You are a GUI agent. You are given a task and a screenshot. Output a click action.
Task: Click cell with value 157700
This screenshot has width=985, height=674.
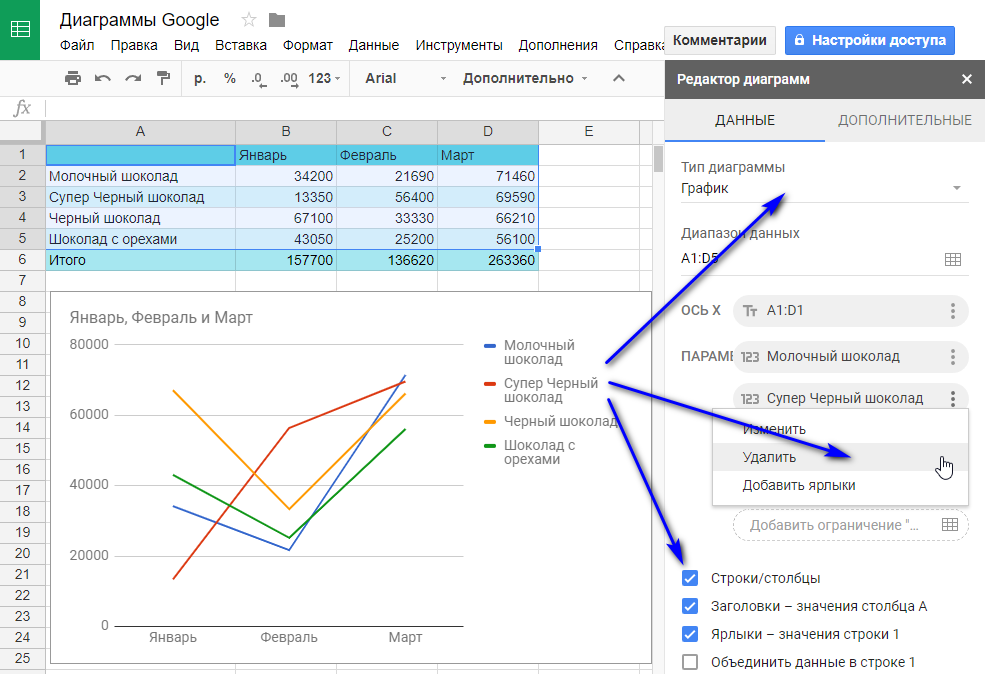coord(286,260)
